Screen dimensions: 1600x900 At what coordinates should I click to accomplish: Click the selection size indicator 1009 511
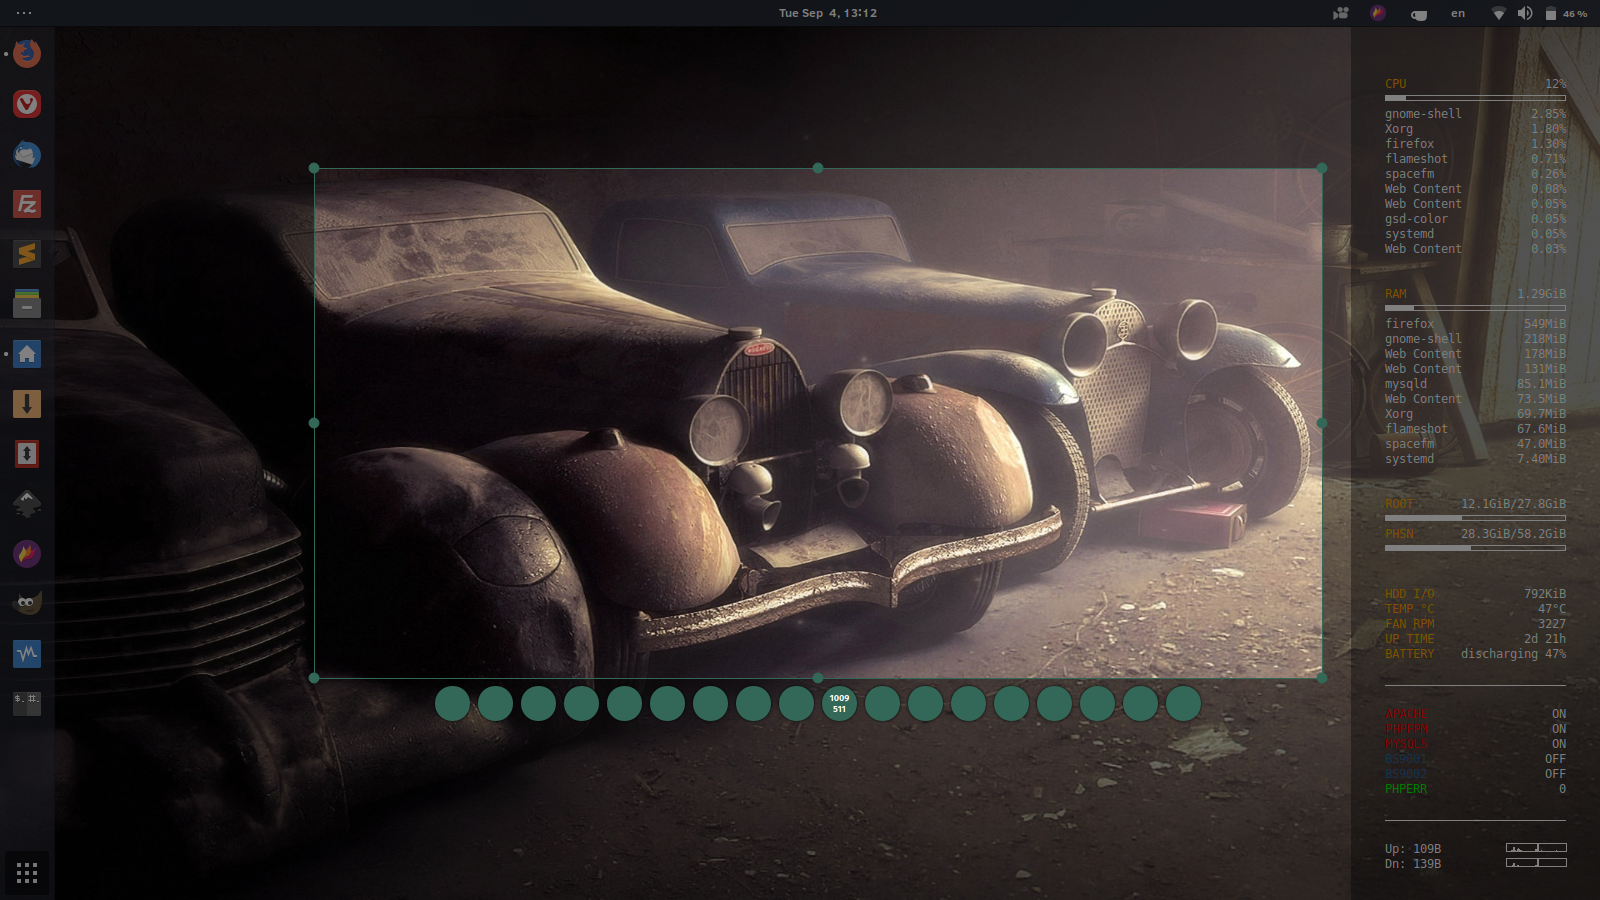pos(839,703)
